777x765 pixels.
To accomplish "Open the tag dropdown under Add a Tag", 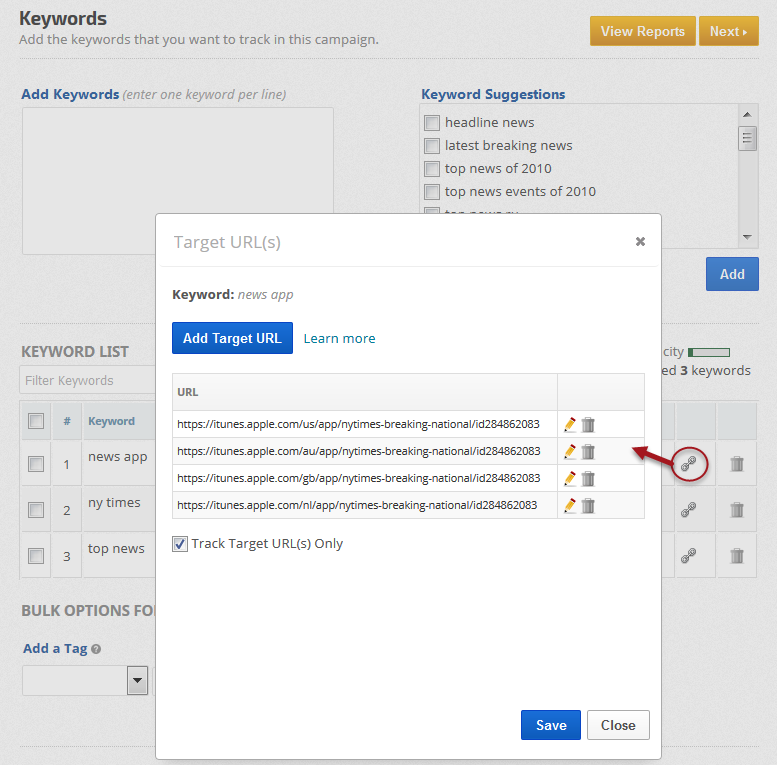I will [137, 681].
